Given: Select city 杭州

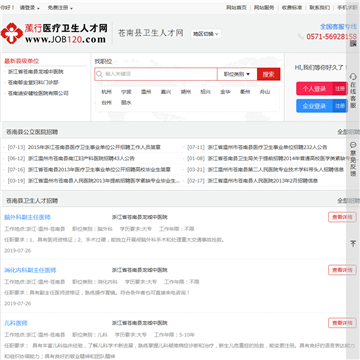Looking at the screenshot, I should tap(107, 92).
